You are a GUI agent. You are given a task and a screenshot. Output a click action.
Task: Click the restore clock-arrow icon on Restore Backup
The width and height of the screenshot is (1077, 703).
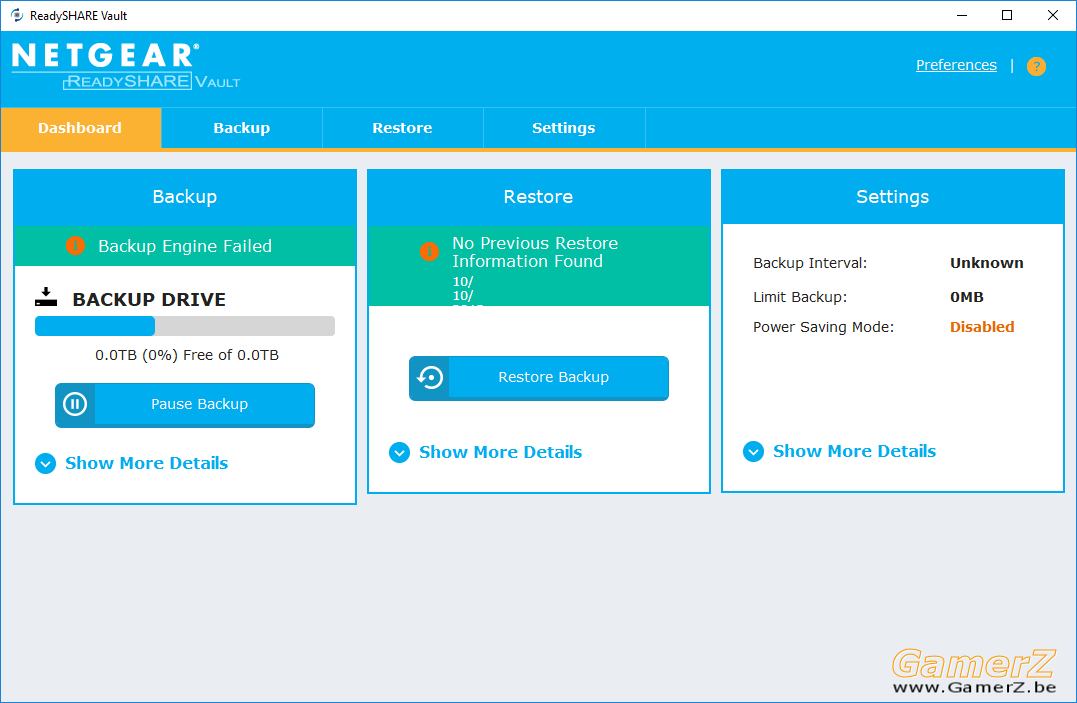coord(430,377)
